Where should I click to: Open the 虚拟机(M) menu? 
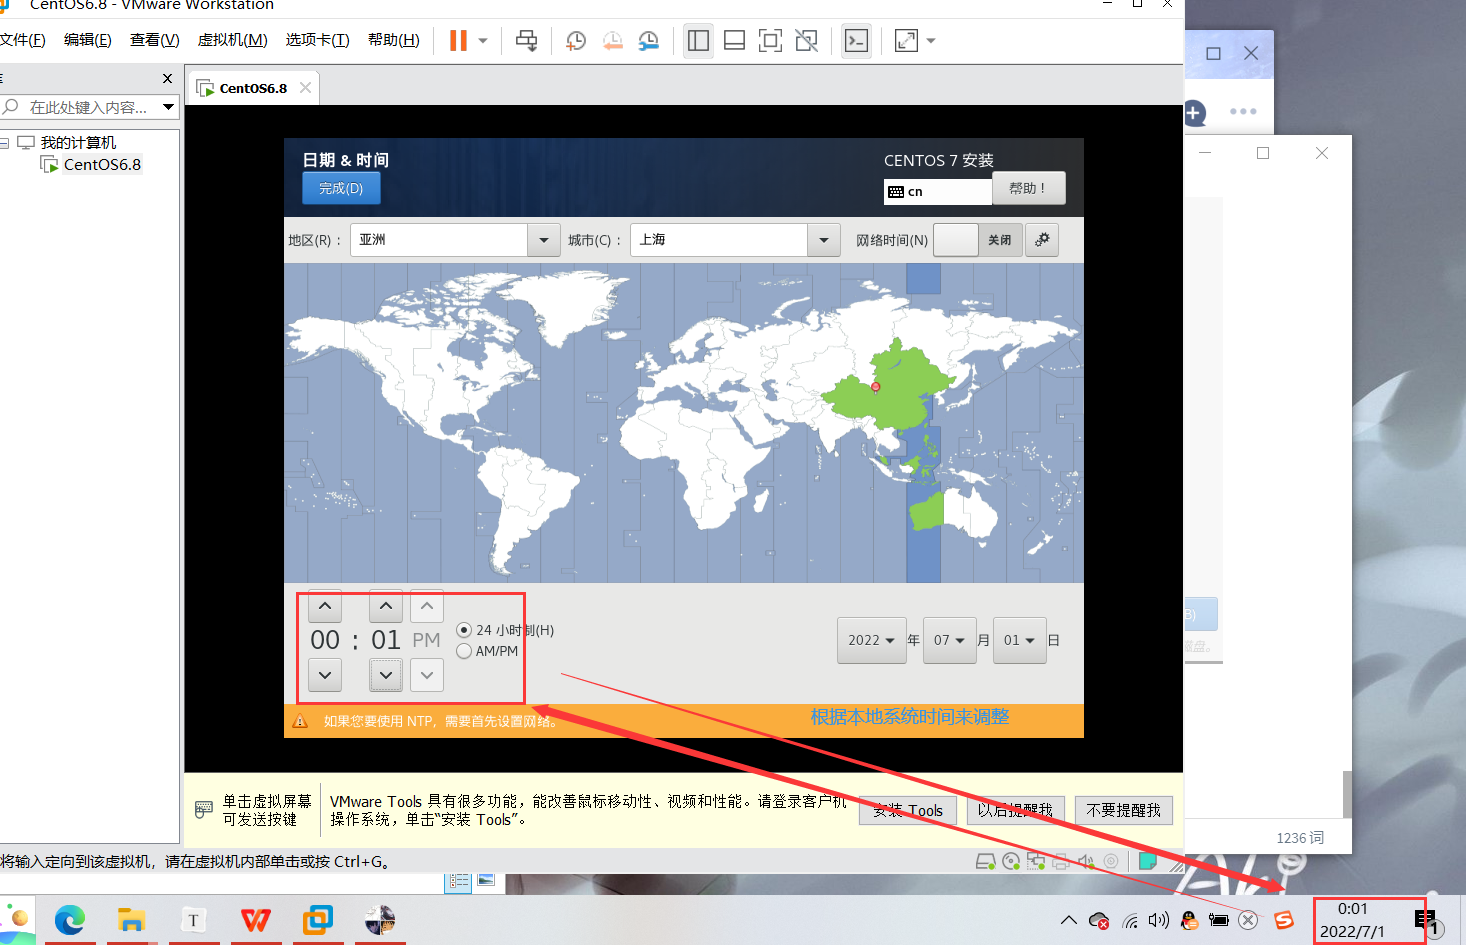pyautogui.click(x=232, y=40)
